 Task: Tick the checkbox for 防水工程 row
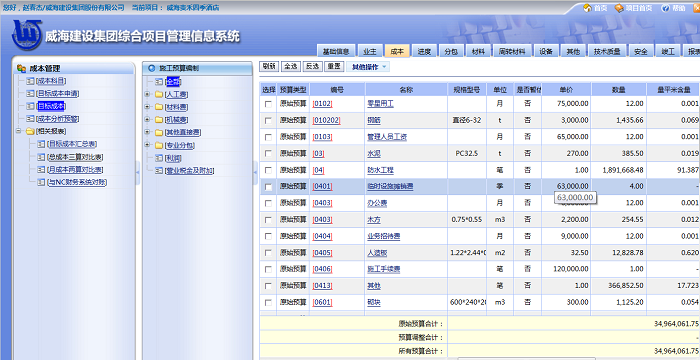coord(268,170)
